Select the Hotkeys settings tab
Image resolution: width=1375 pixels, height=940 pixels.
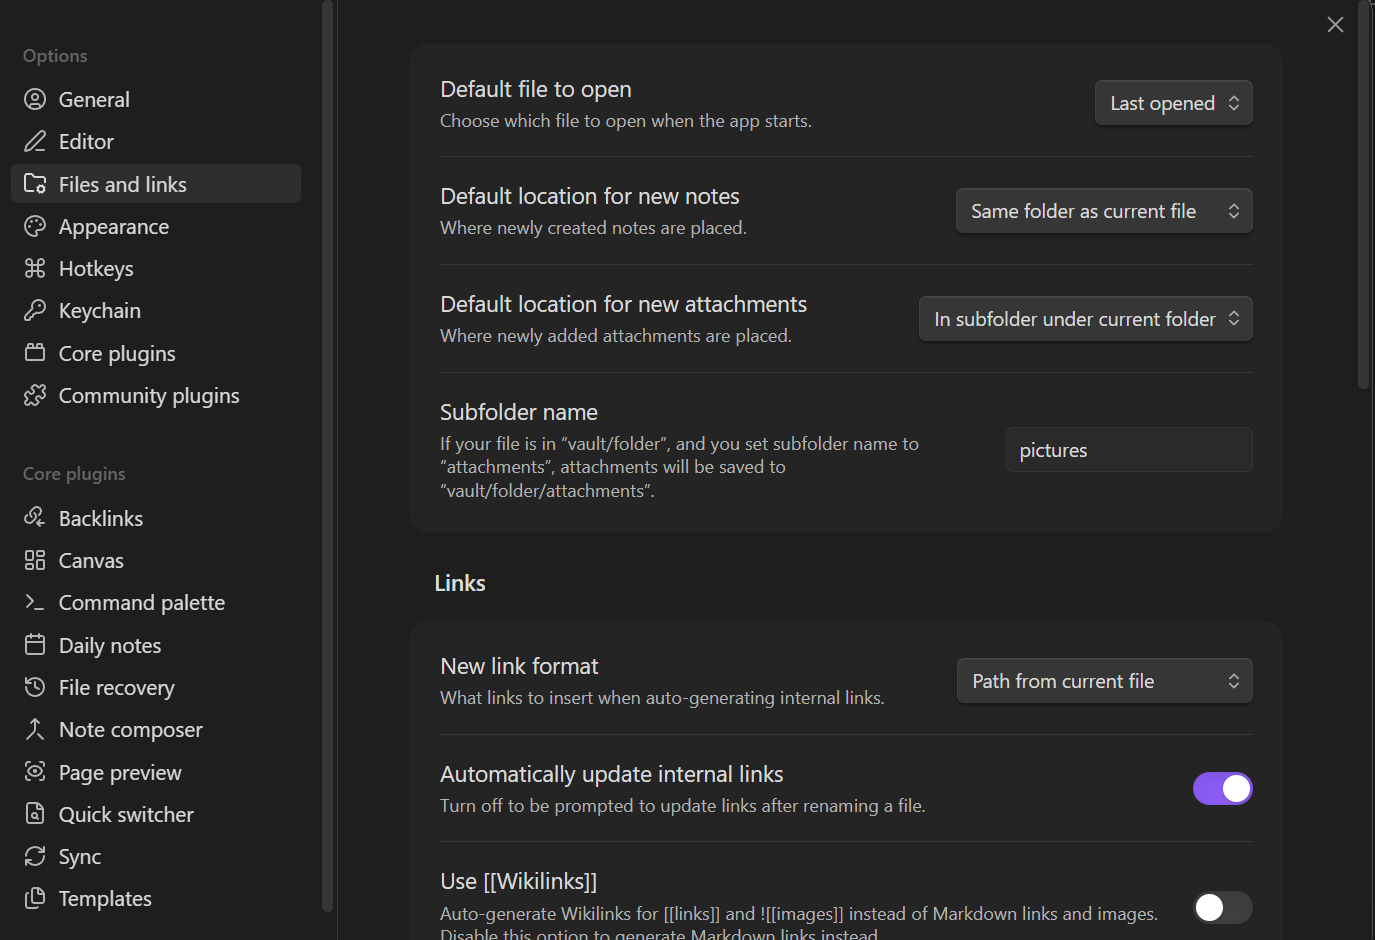click(156, 268)
